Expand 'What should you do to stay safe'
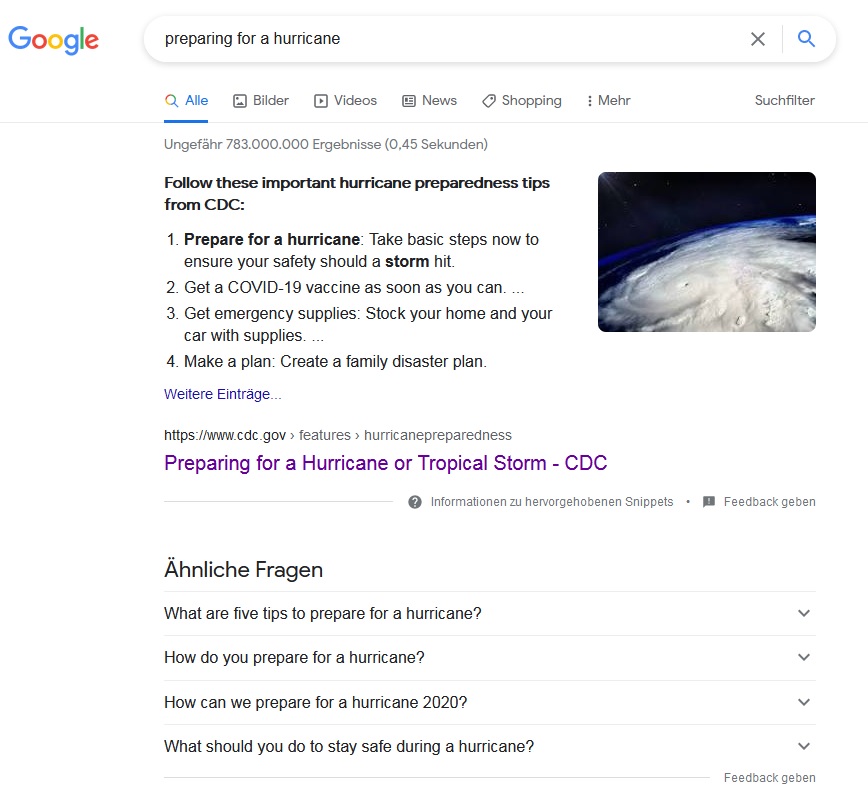The height and width of the screenshot is (792, 868). click(804, 746)
